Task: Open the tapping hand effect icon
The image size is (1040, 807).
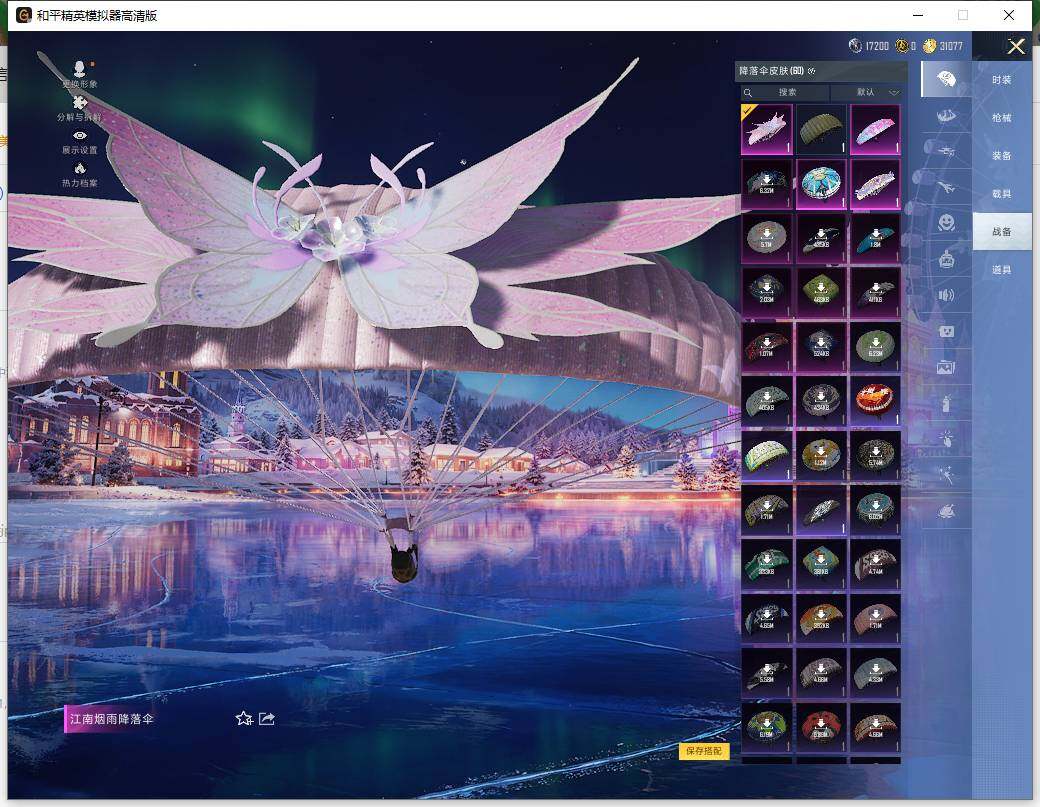Action: [946, 438]
